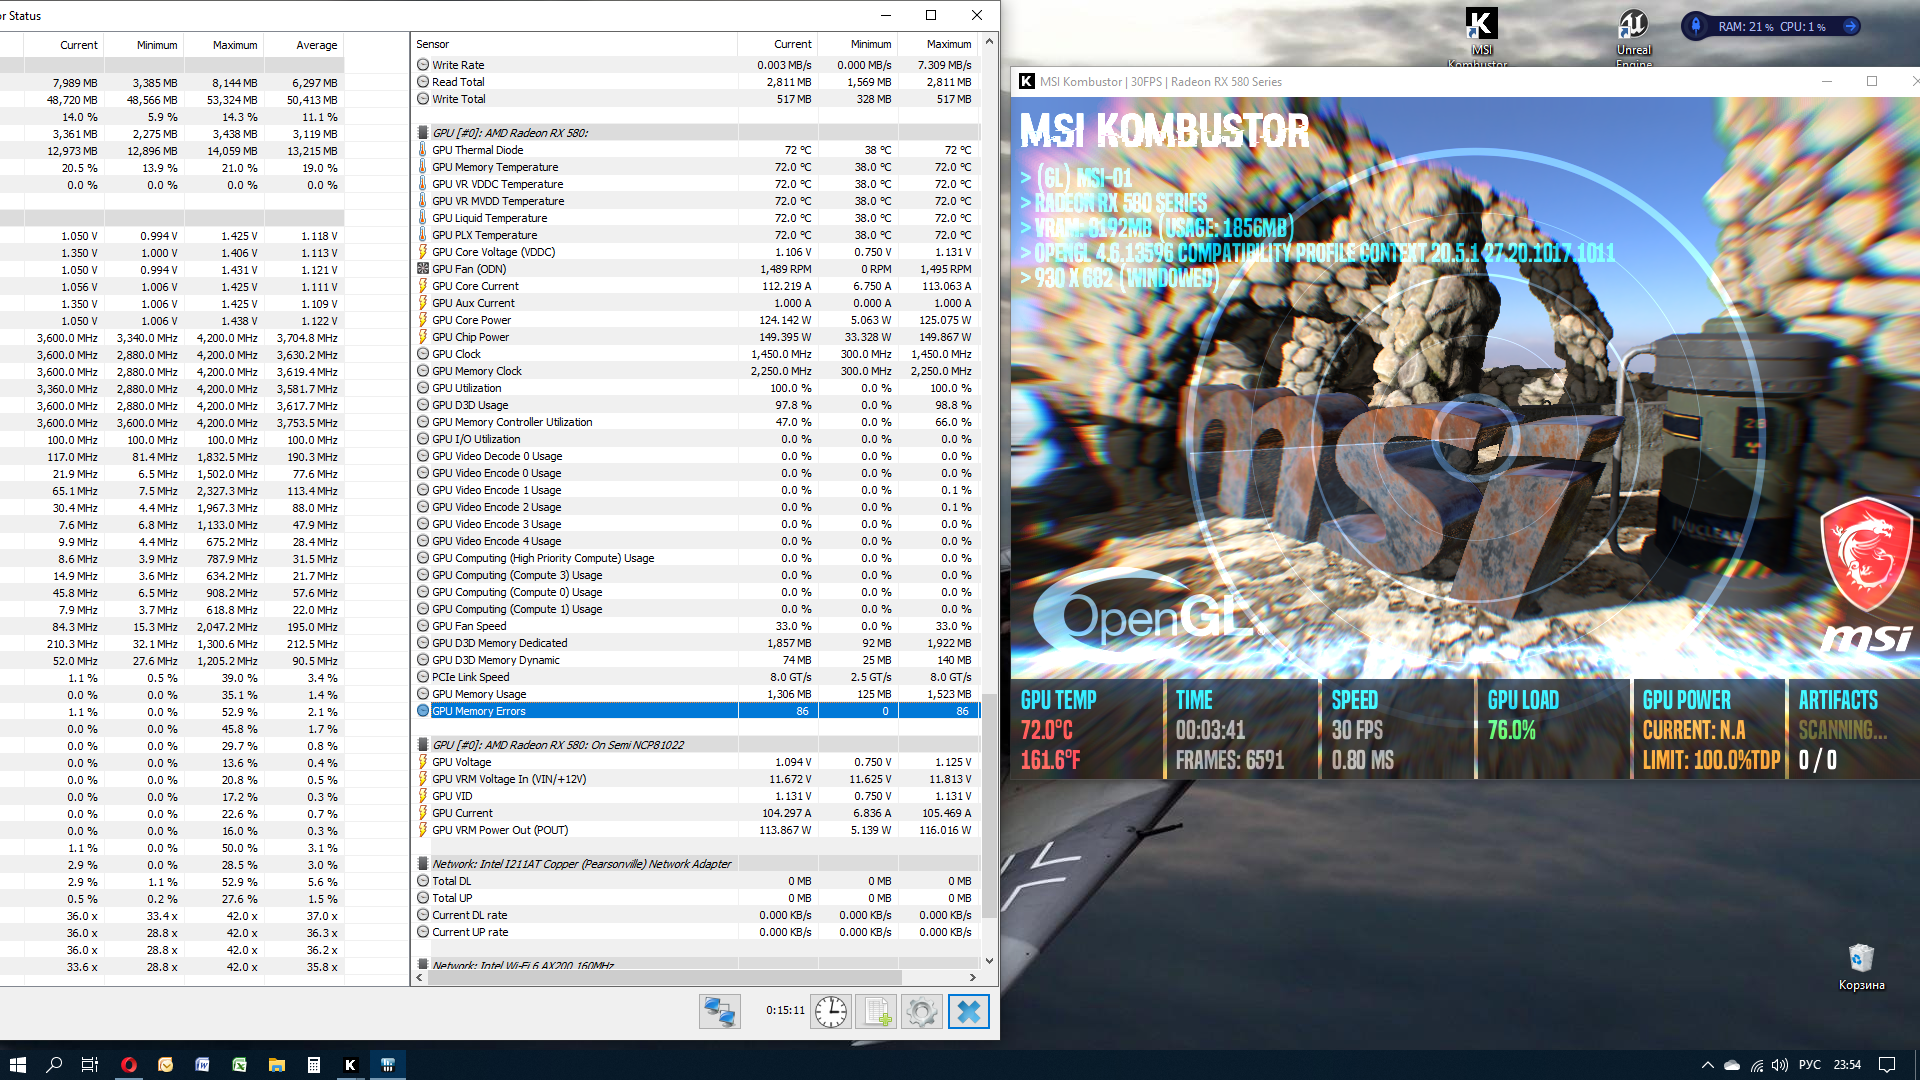This screenshot has height=1080, width=1920.
Task: Click GPU Radeon RX 580 group header
Action: [510, 133]
